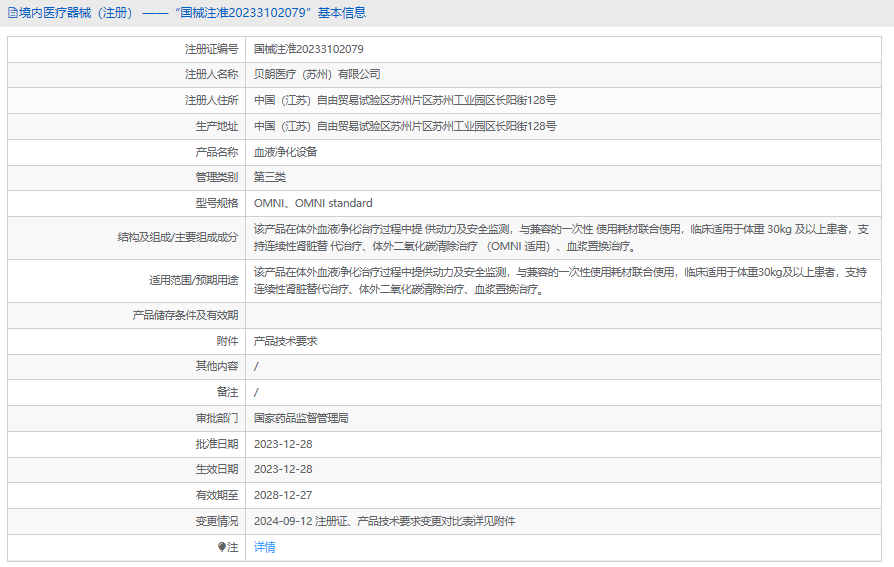Click the 附件 label

[x=227, y=341]
